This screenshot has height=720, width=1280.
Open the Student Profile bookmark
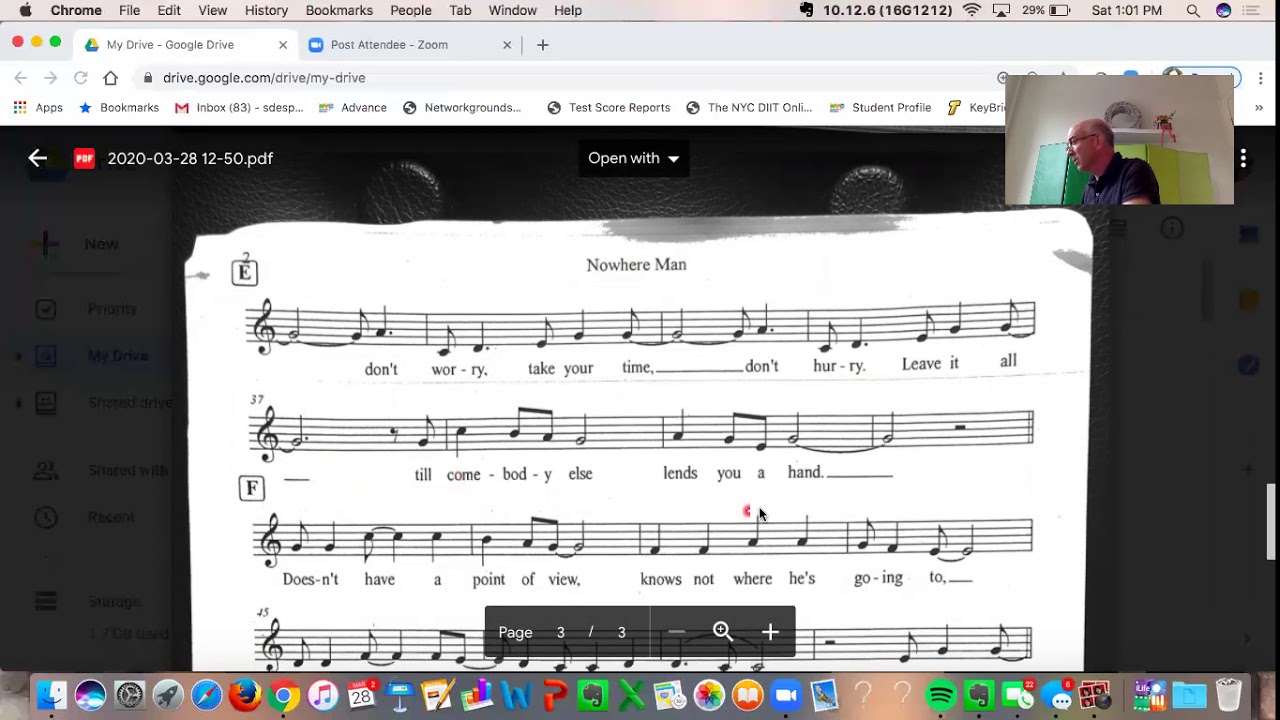(x=881, y=108)
